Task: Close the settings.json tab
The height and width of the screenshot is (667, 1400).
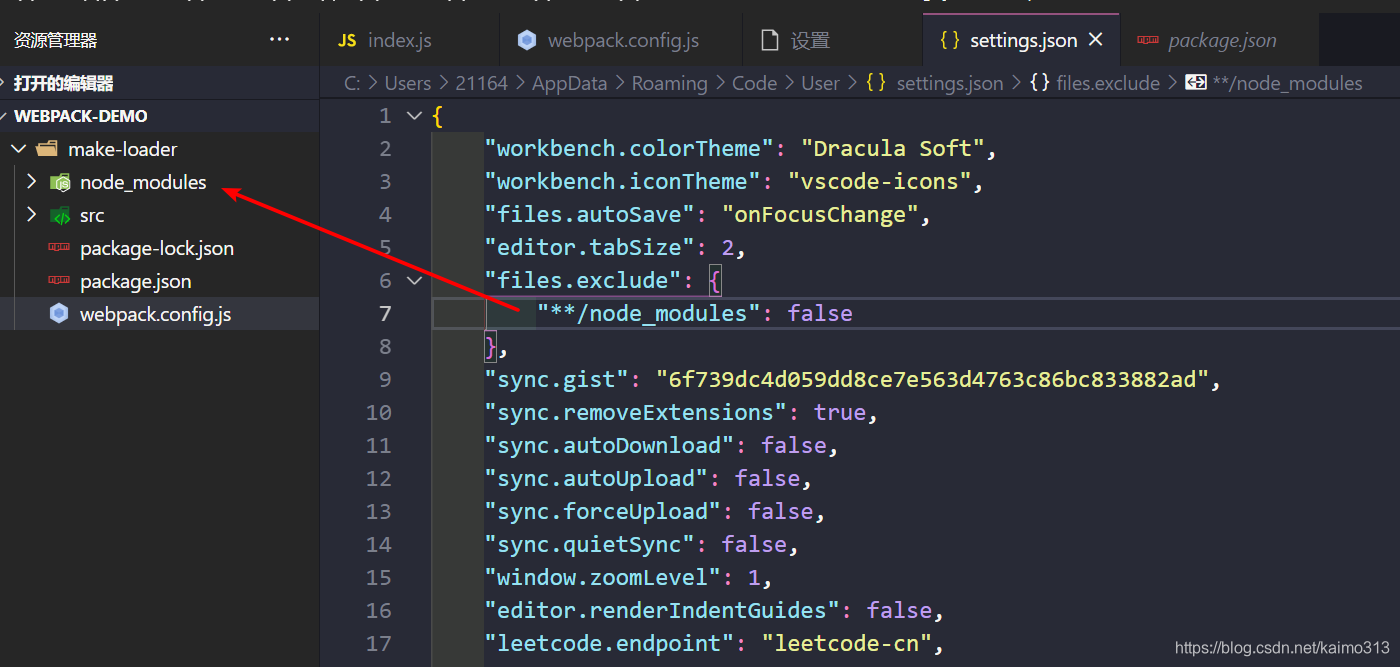Action: pyautogui.click(x=1095, y=40)
